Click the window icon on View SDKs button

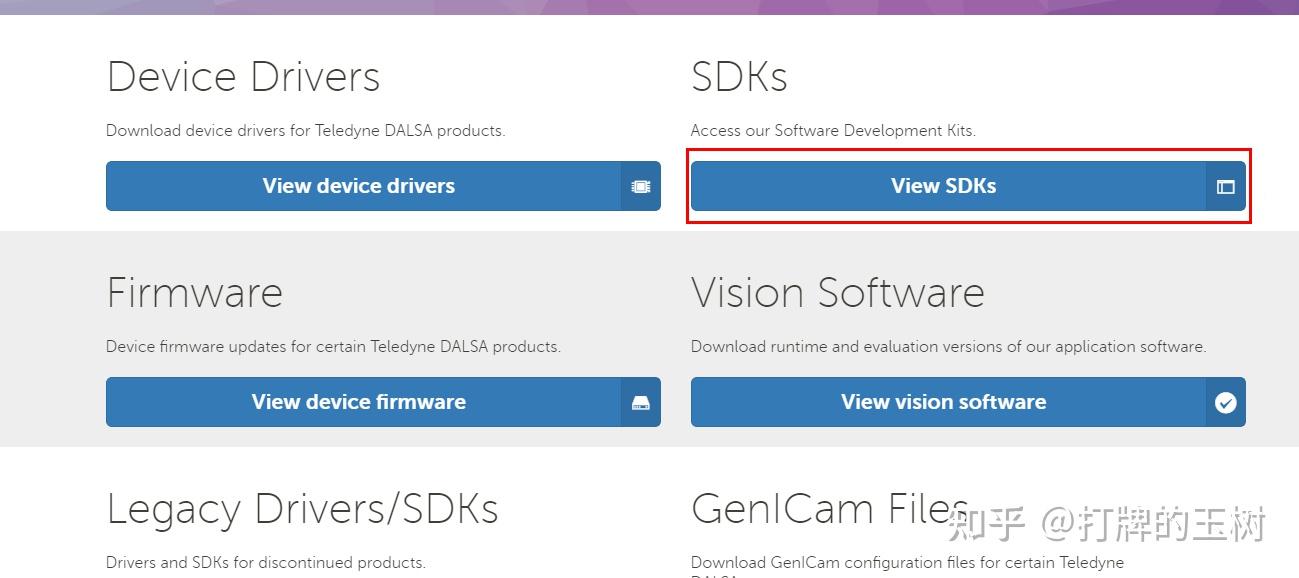1226,187
